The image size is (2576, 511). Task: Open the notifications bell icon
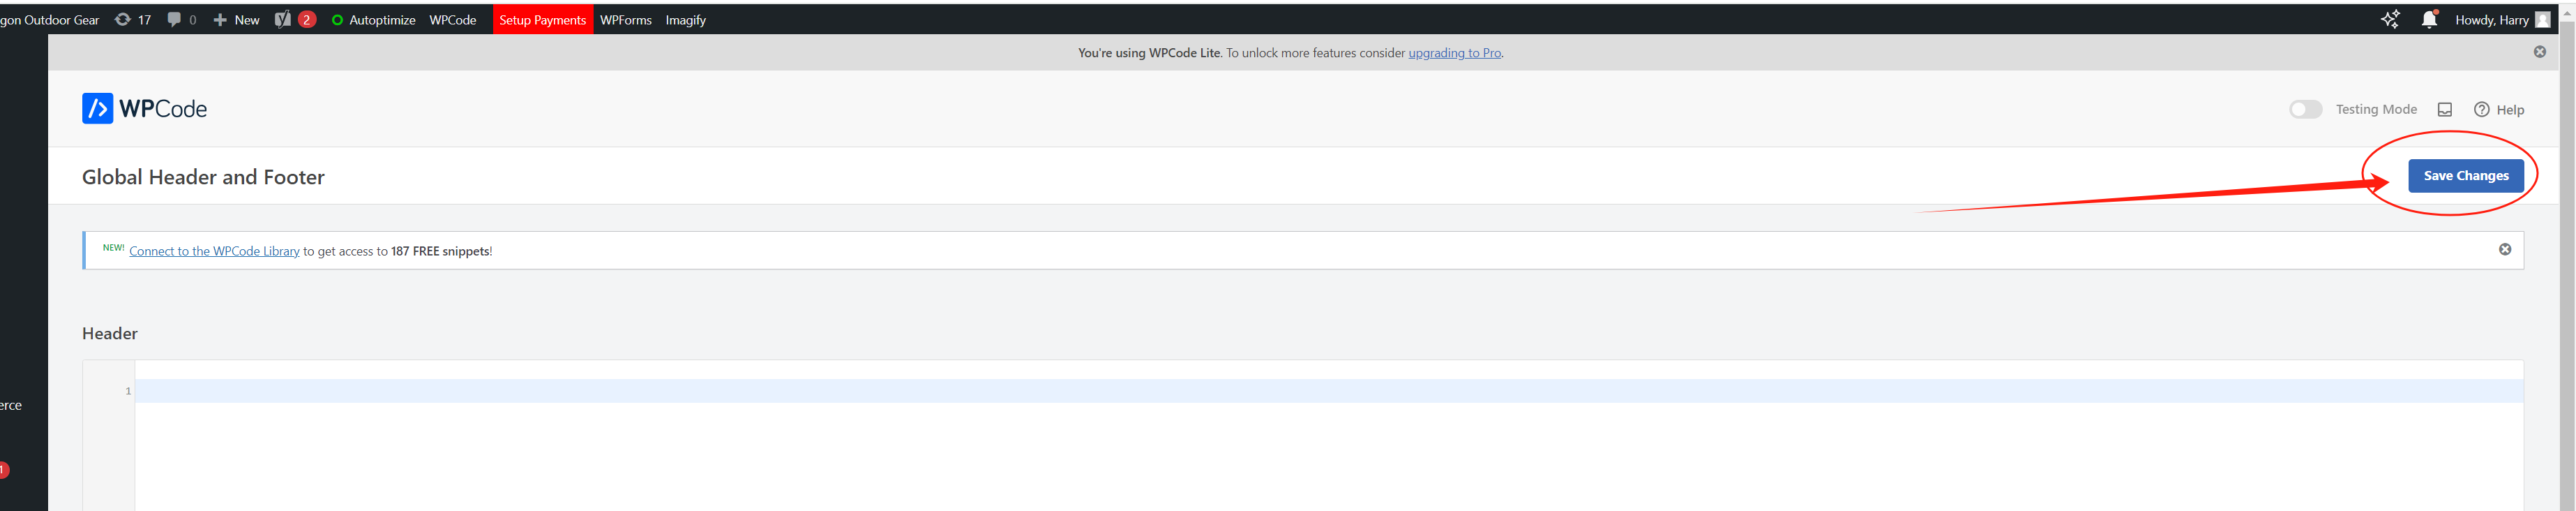pos(2428,20)
